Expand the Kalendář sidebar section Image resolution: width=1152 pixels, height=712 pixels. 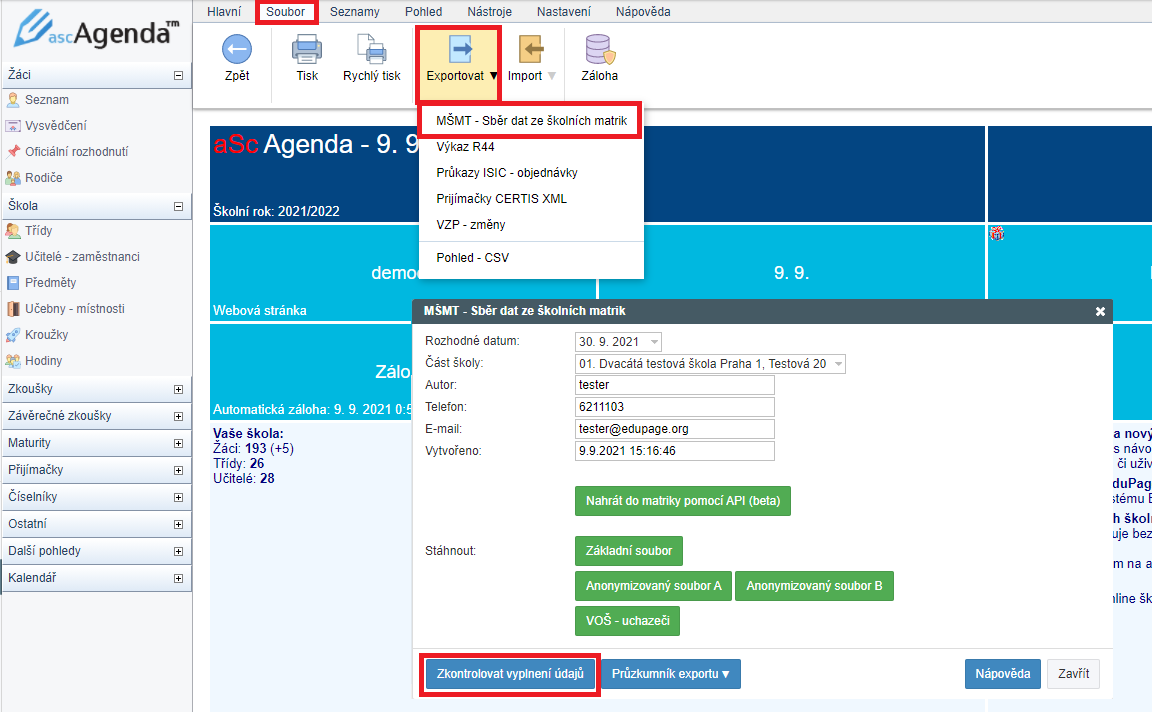tap(178, 579)
